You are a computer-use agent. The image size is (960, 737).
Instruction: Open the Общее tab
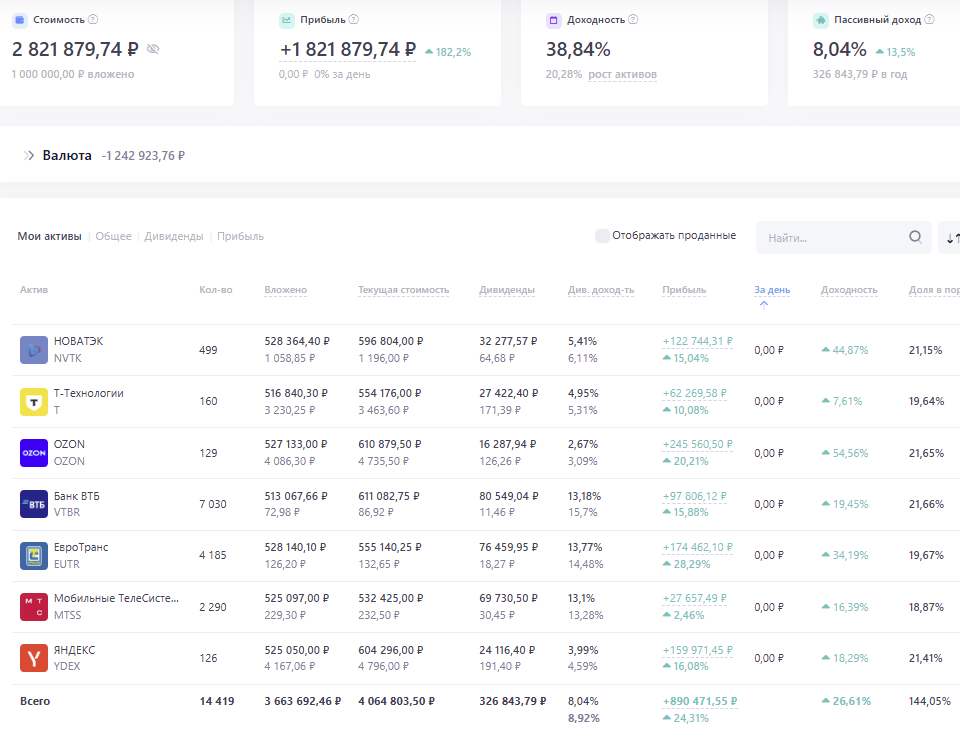coord(113,237)
